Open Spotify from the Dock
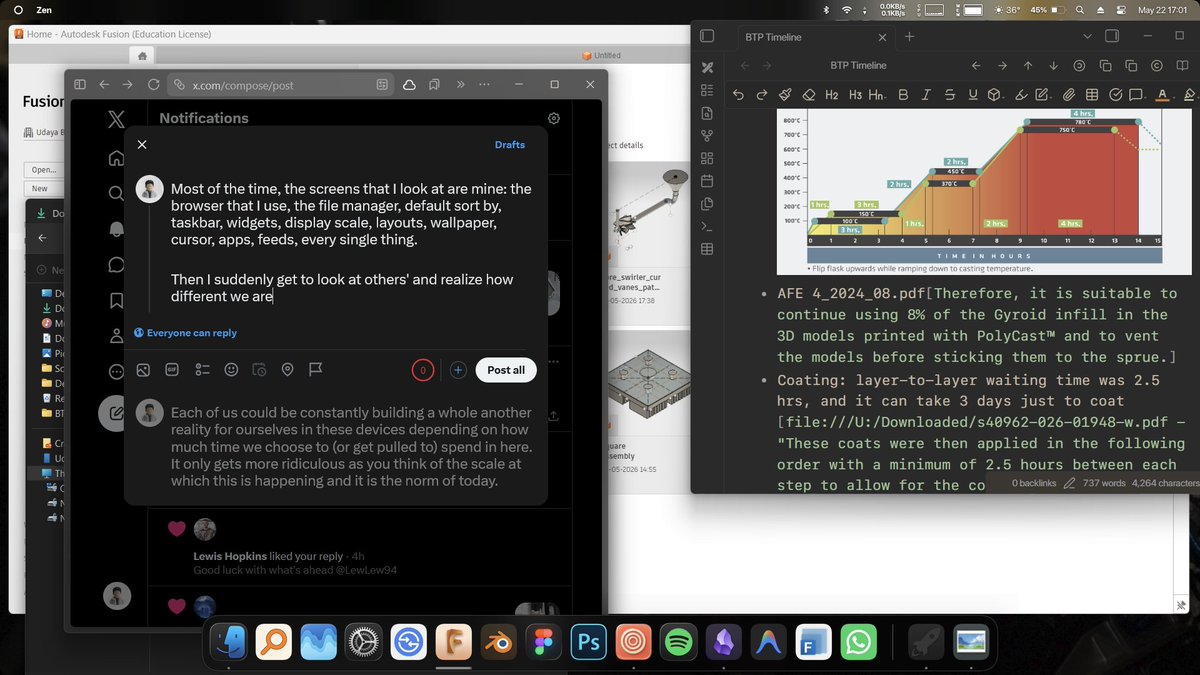This screenshot has height=675, width=1200. [x=679, y=641]
